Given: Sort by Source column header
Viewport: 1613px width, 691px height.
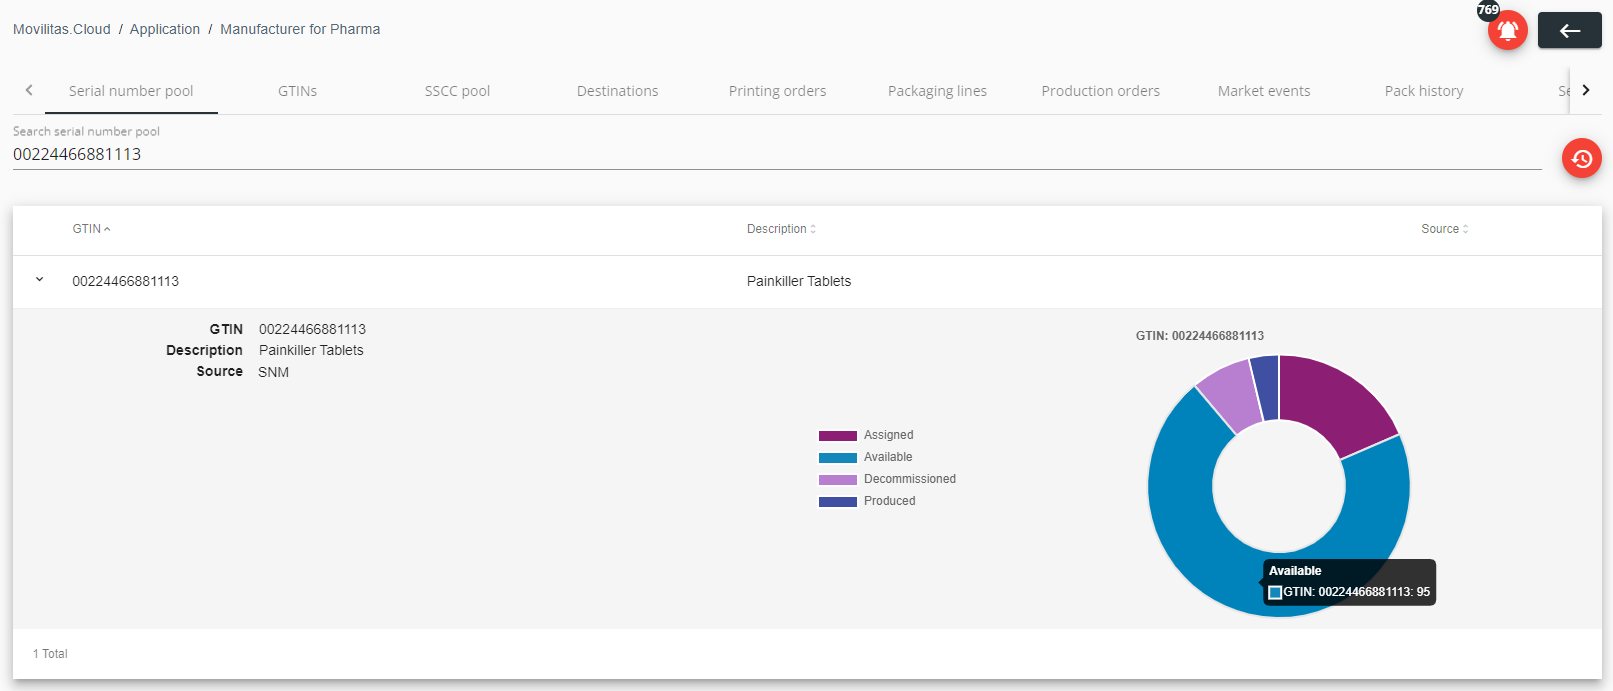Looking at the screenshot, I should click(x=1444, y=229).
